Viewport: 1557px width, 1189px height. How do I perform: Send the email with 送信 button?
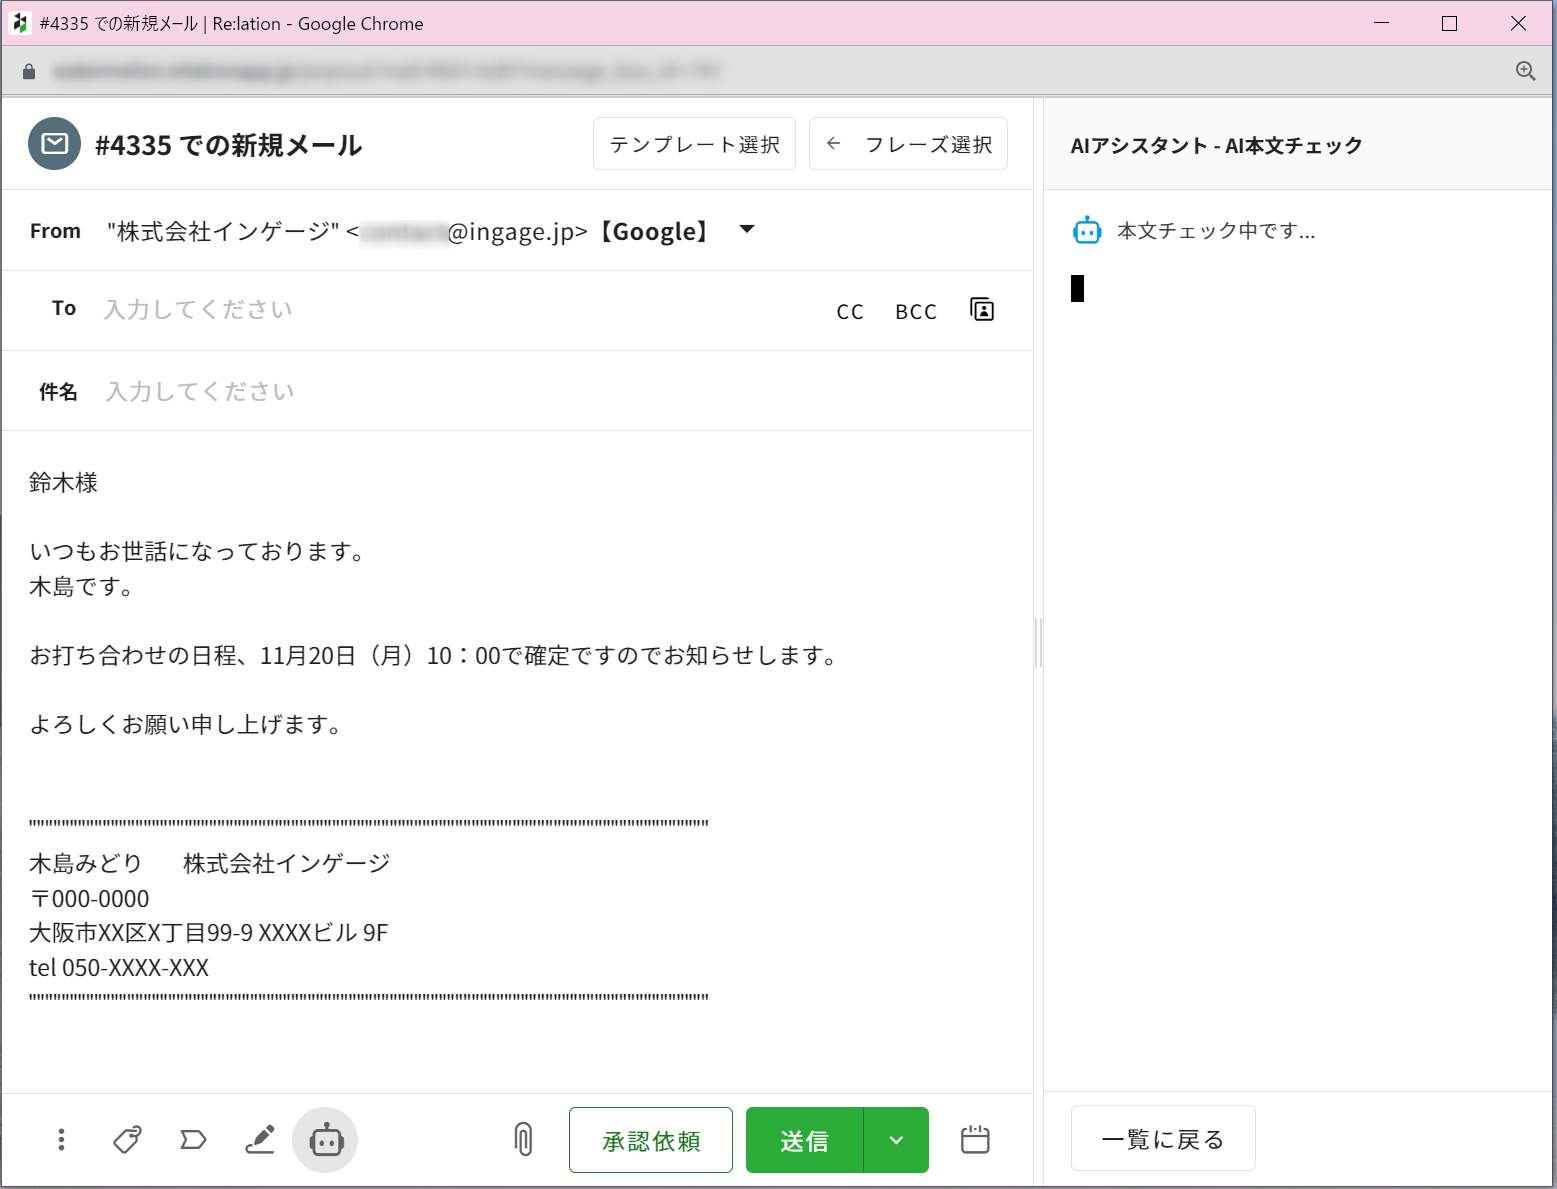pyautogui.click(x=804, y=1140)
